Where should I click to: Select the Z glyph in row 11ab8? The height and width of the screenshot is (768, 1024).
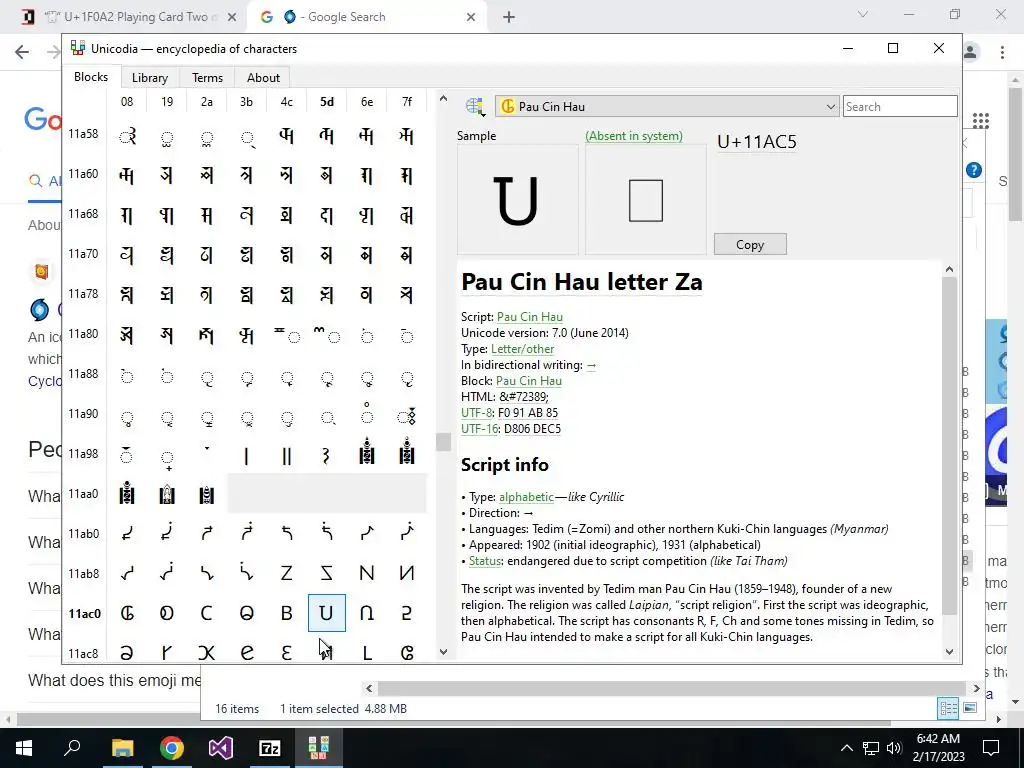tap(287, 573)
